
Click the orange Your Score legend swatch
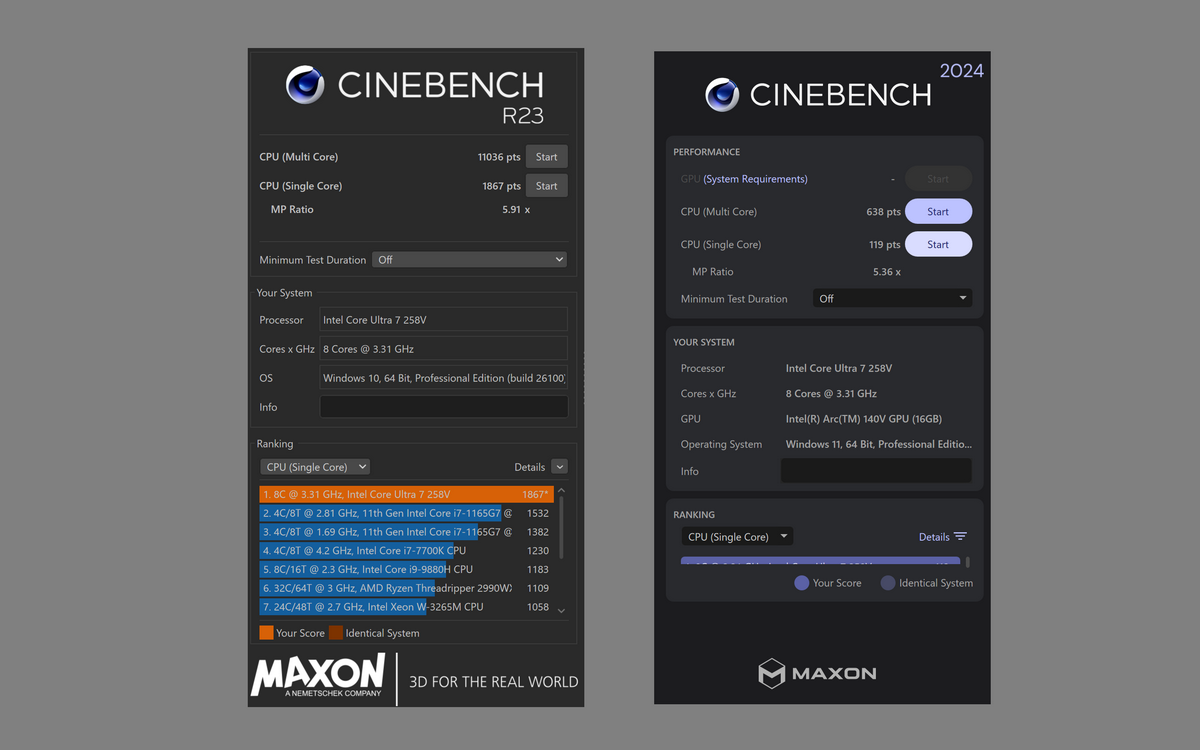[x=266, y=633]
